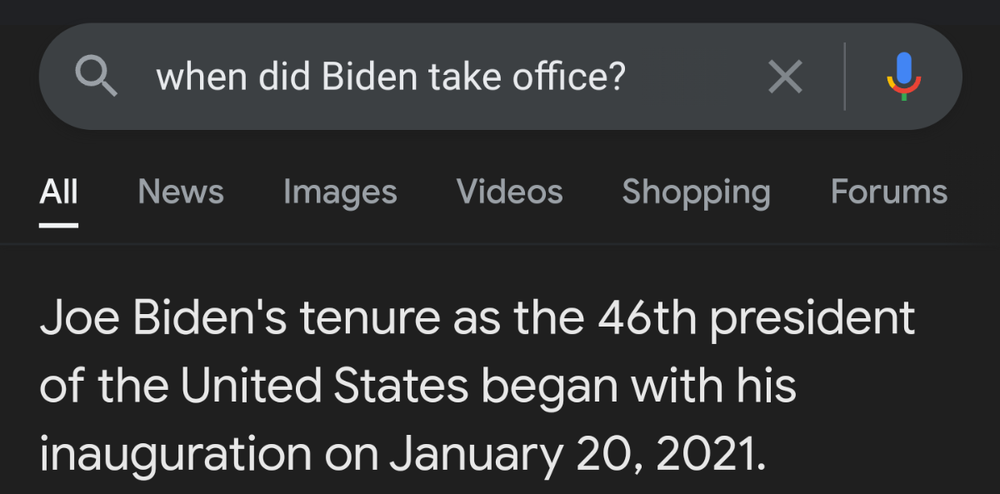
Task: Start voice search with the microphone icon
Action: click(x=903, y=77)
